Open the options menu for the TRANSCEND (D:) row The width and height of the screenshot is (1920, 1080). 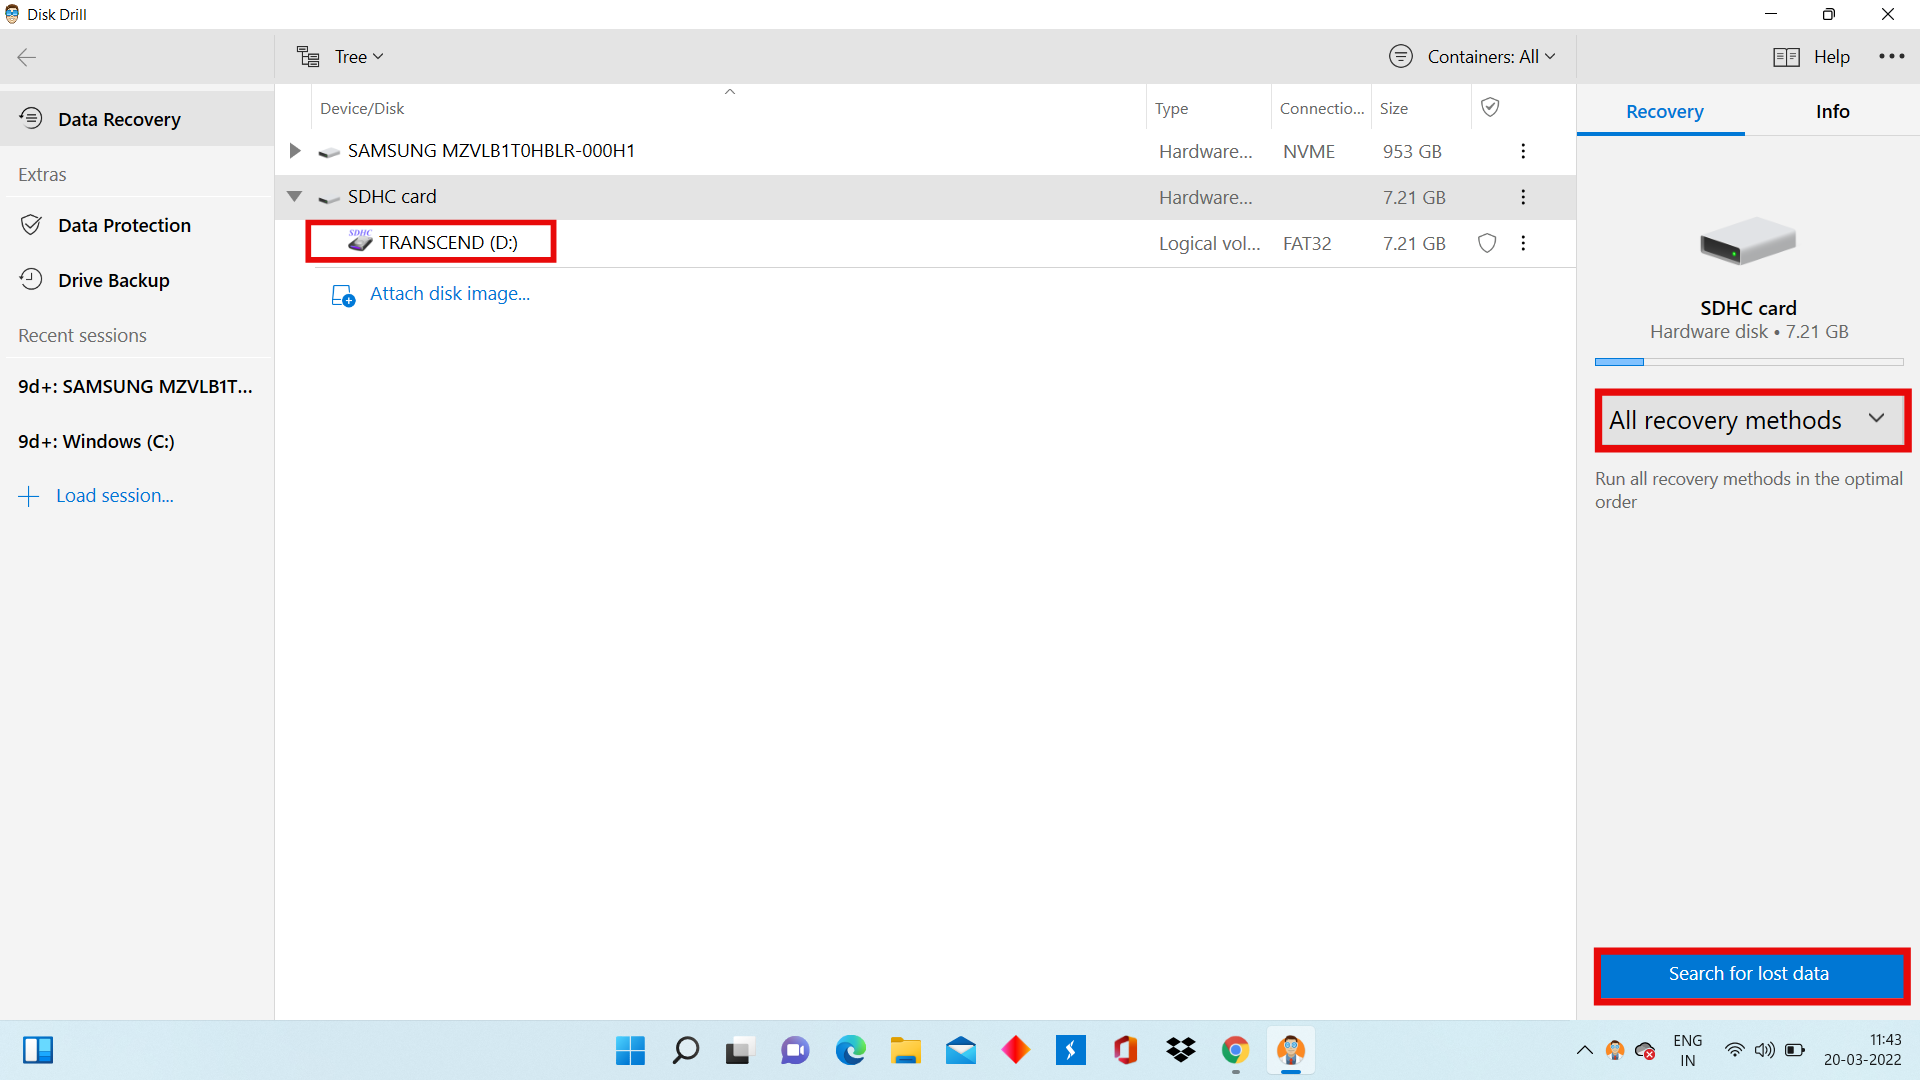click(1523, 243)
